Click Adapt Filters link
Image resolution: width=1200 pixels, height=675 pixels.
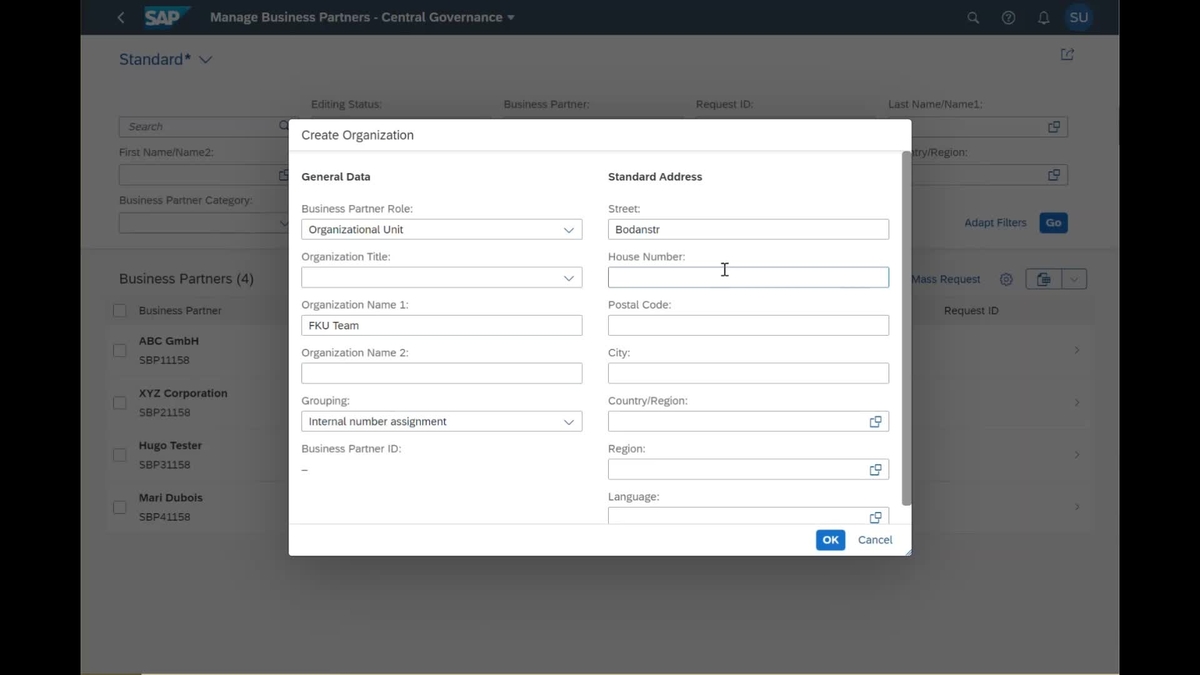click(x=994, y=222)
